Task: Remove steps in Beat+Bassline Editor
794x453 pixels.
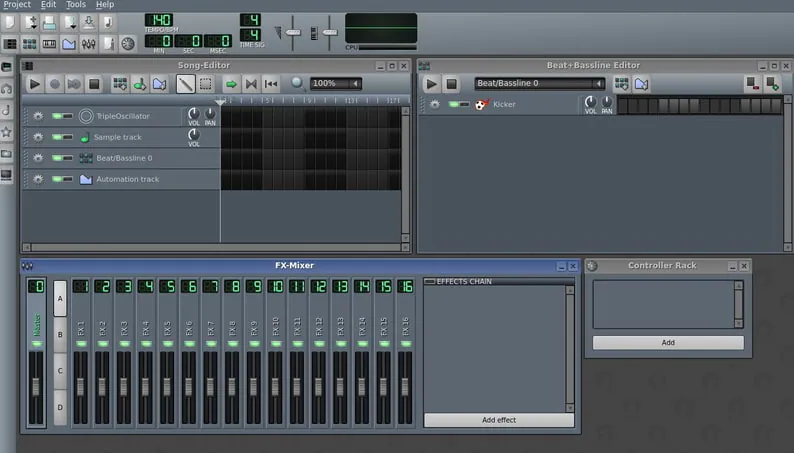Action: pos(753,84)
